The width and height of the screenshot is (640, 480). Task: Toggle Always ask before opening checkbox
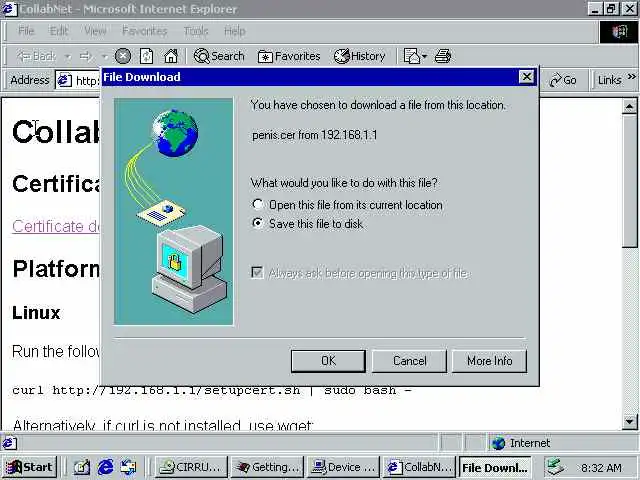(257, 272)
